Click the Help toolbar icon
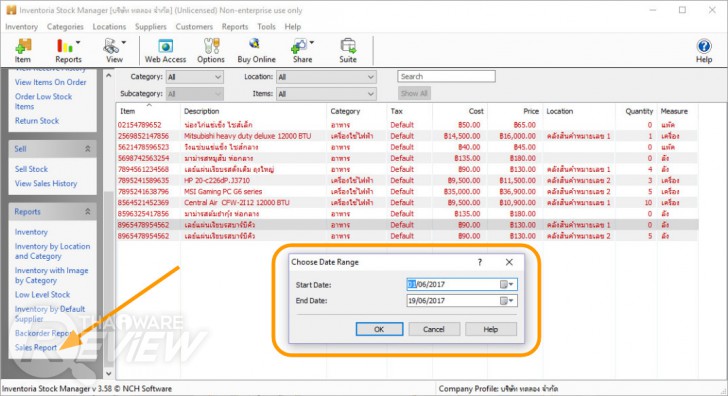 pyautogui.click(x=704, y=51)
